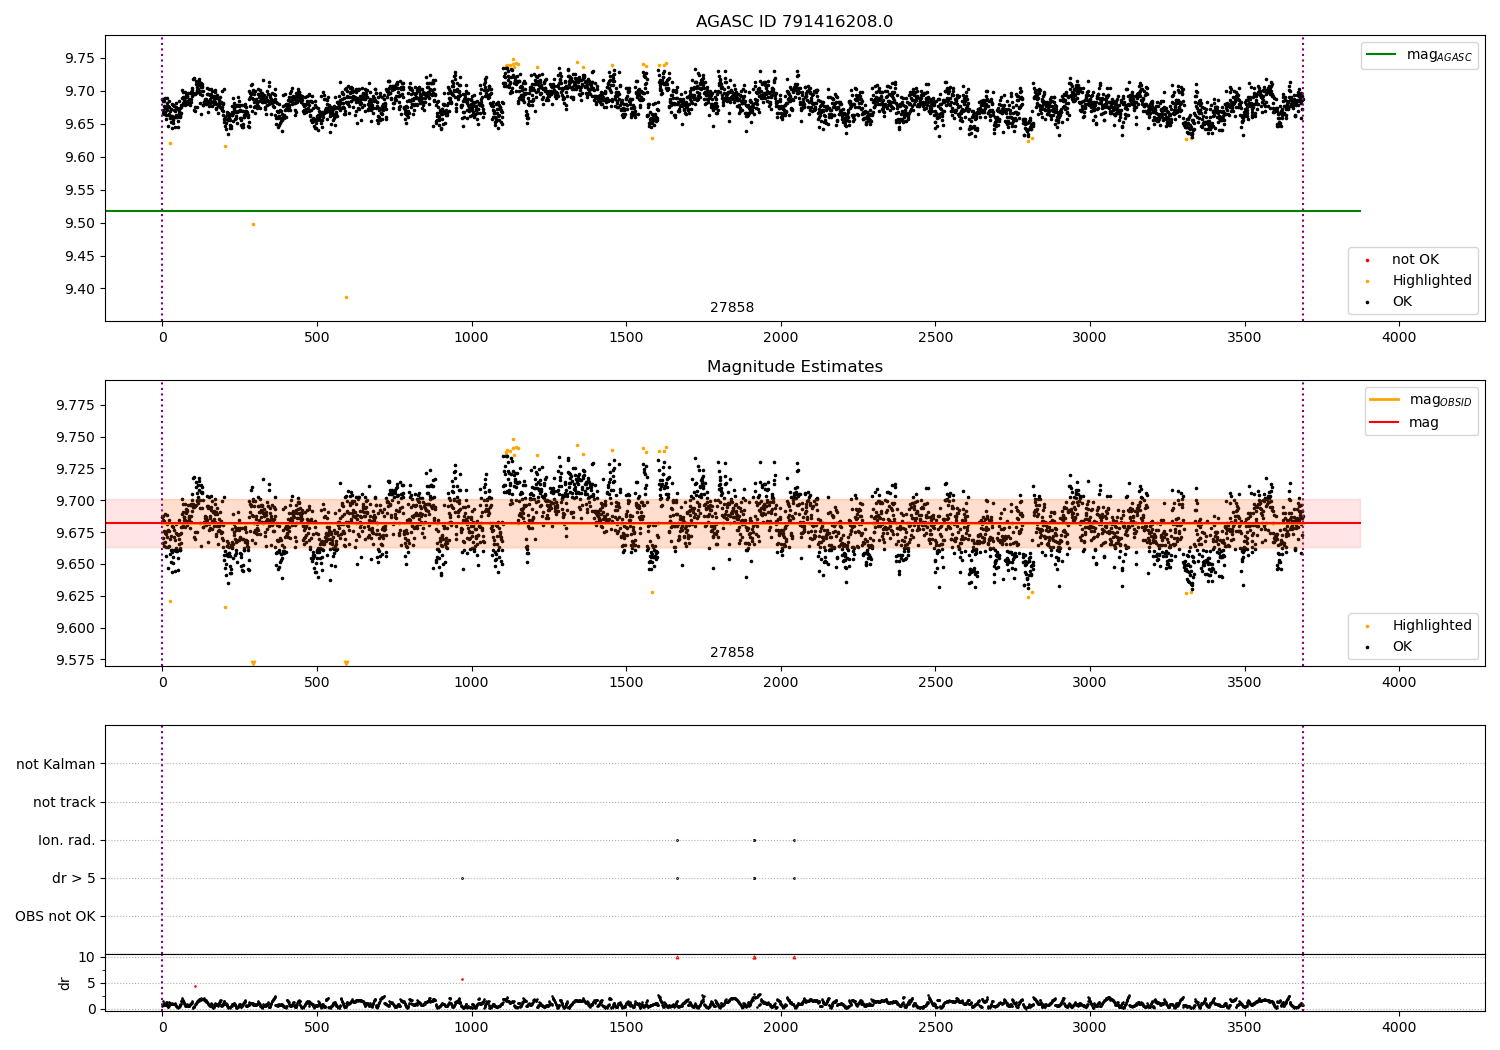Click the "dr" axis label of bottom strip
The height and width of the screenshot is (1050, 1500).
click(x=65, y=983)
